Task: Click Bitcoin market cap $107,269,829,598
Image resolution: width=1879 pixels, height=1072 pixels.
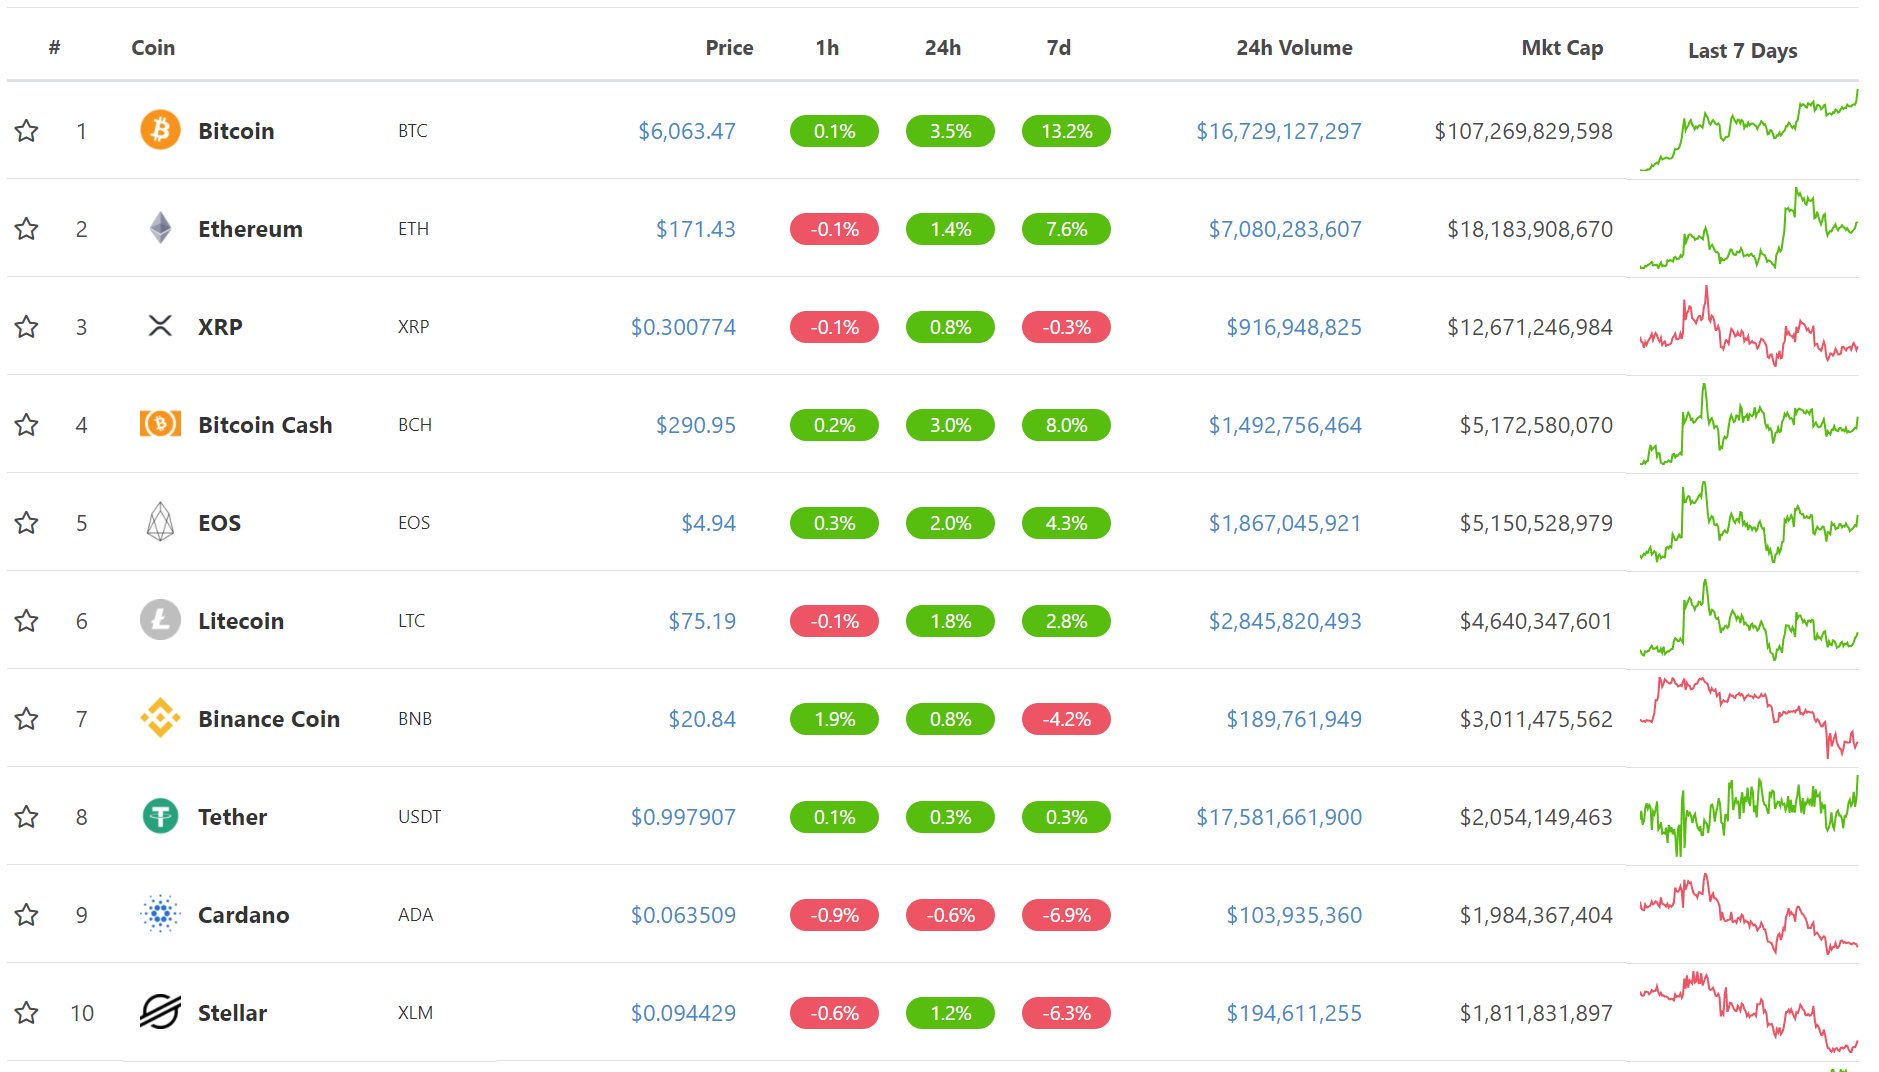Action: pyautogui.click(x=1523, y=130)
